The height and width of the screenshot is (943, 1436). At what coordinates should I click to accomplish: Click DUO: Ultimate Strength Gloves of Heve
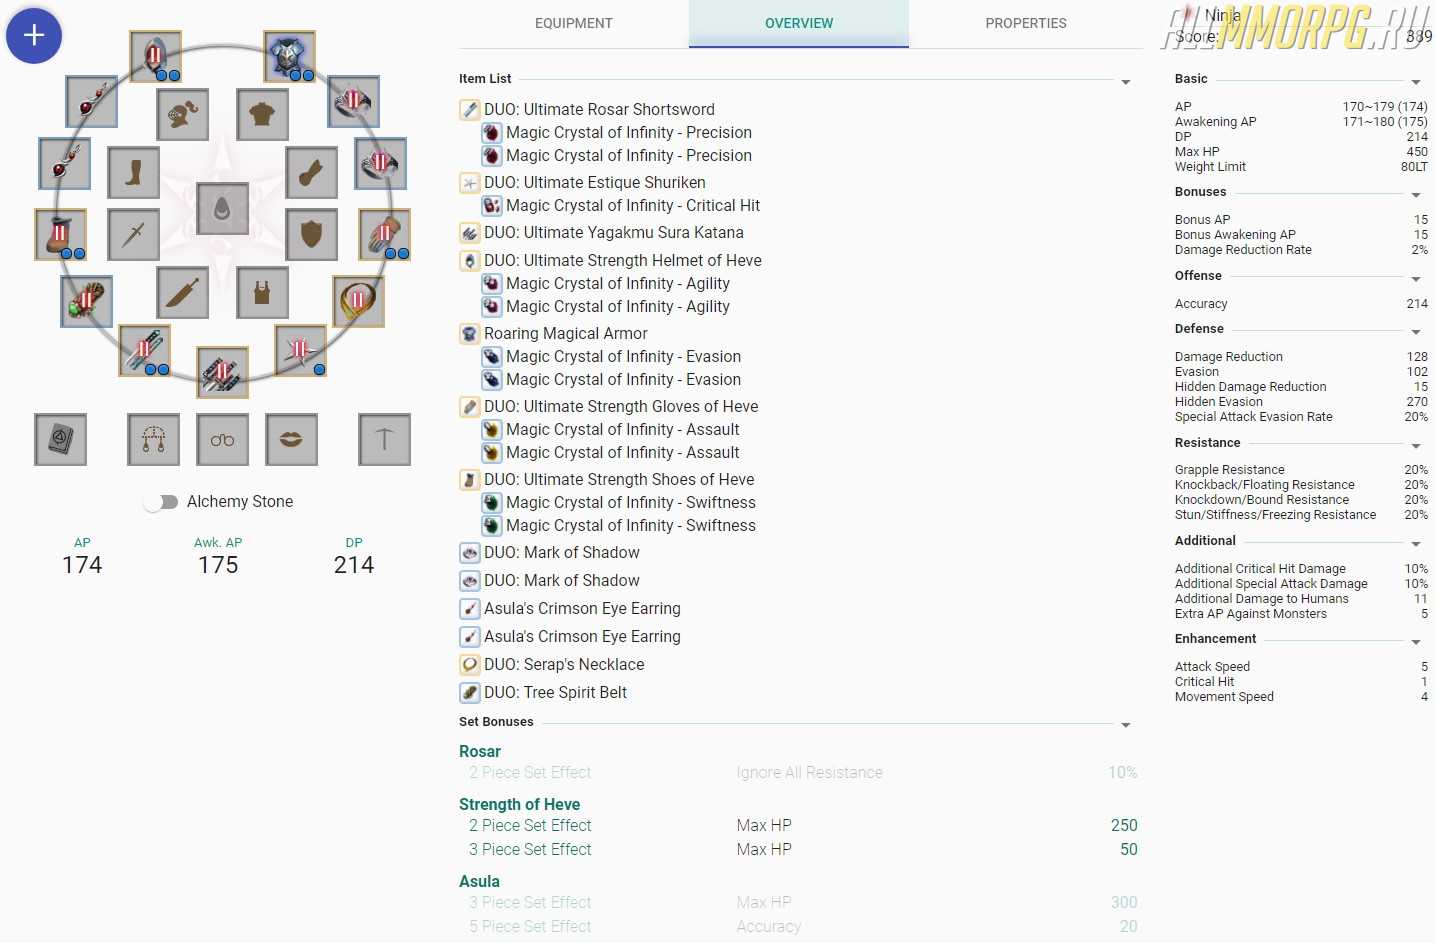click(x=621, y=406)
